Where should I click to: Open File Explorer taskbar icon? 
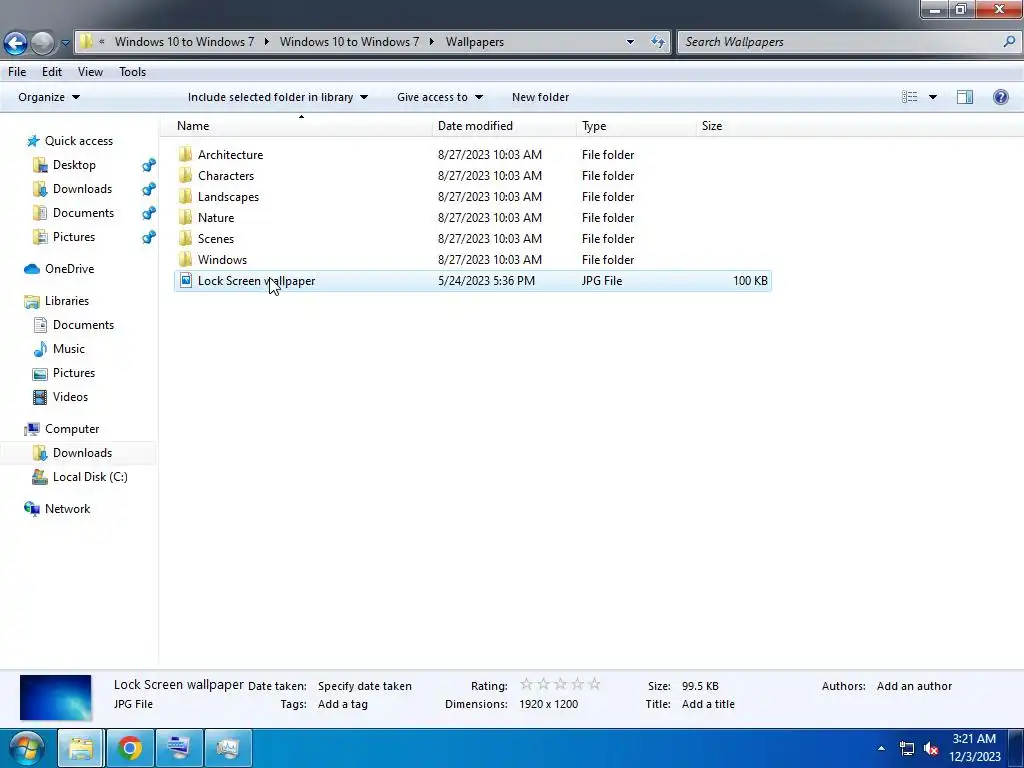[81, 748]
